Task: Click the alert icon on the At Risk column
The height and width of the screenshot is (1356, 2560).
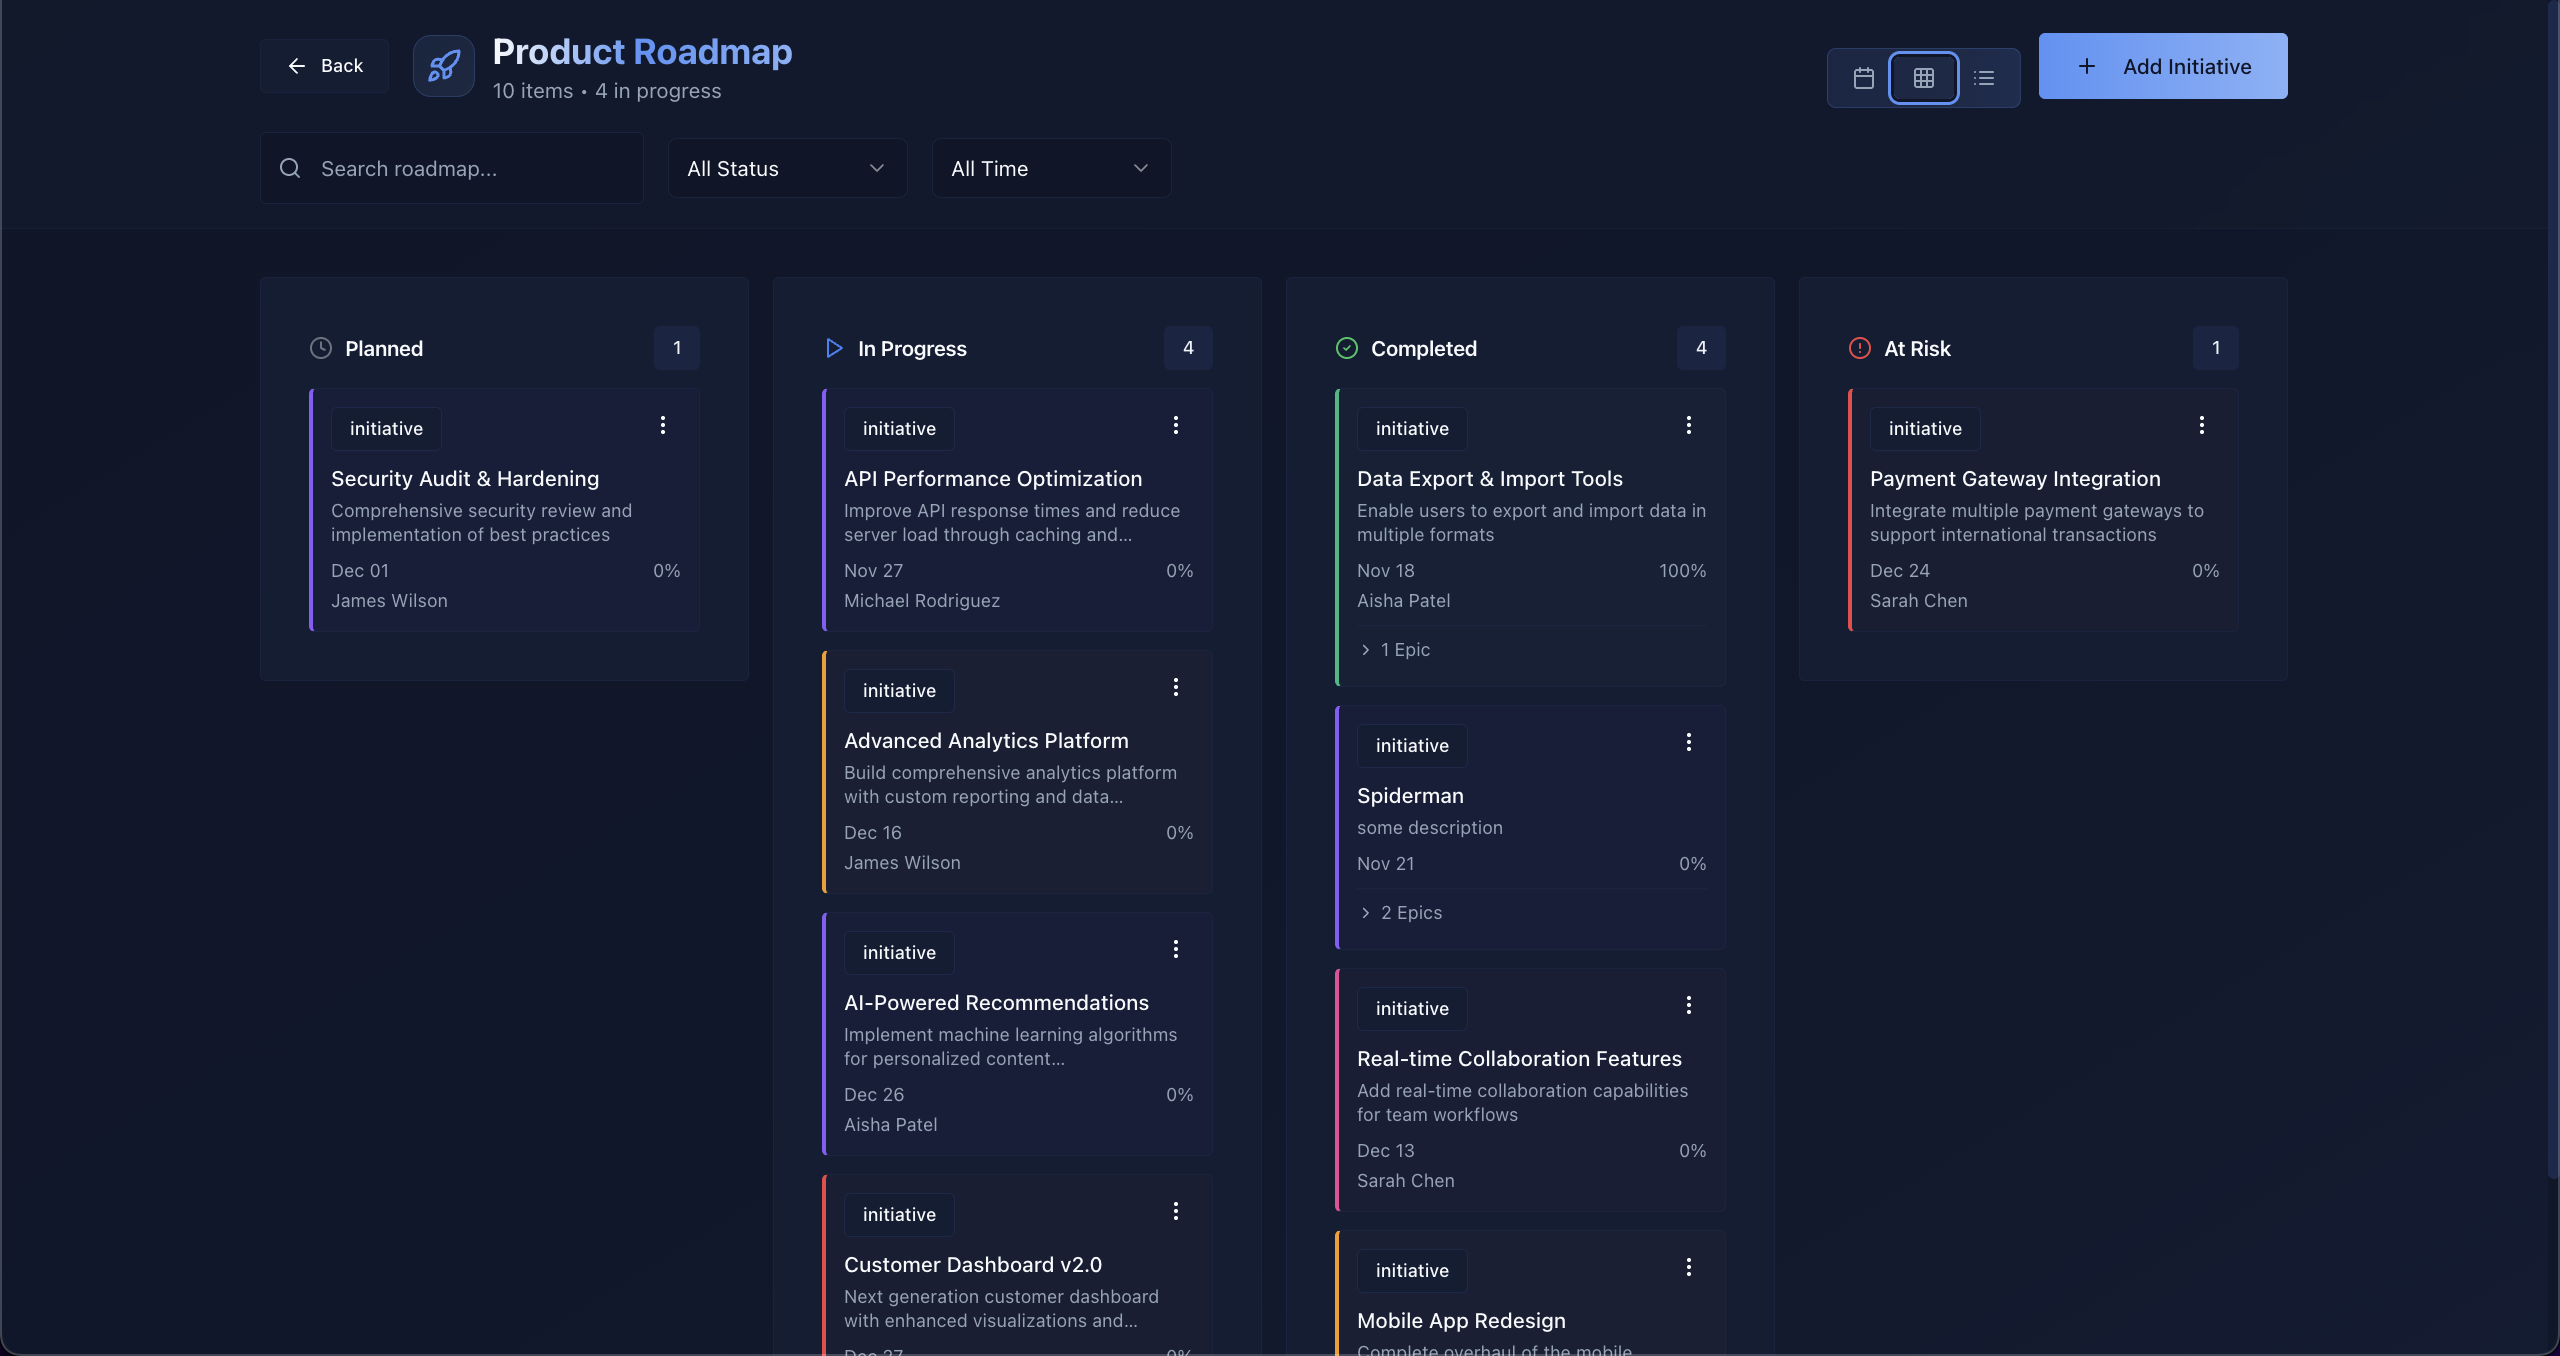Action: (1859, 348)
